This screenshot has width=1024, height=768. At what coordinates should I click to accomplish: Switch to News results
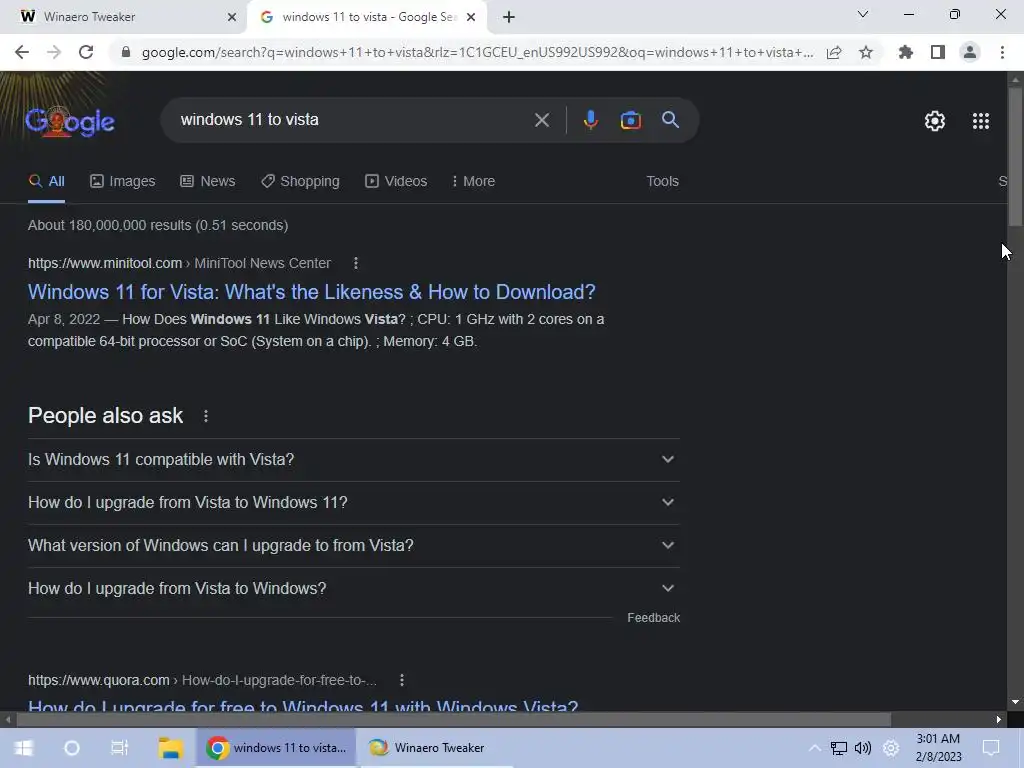[x=208, y=182]
